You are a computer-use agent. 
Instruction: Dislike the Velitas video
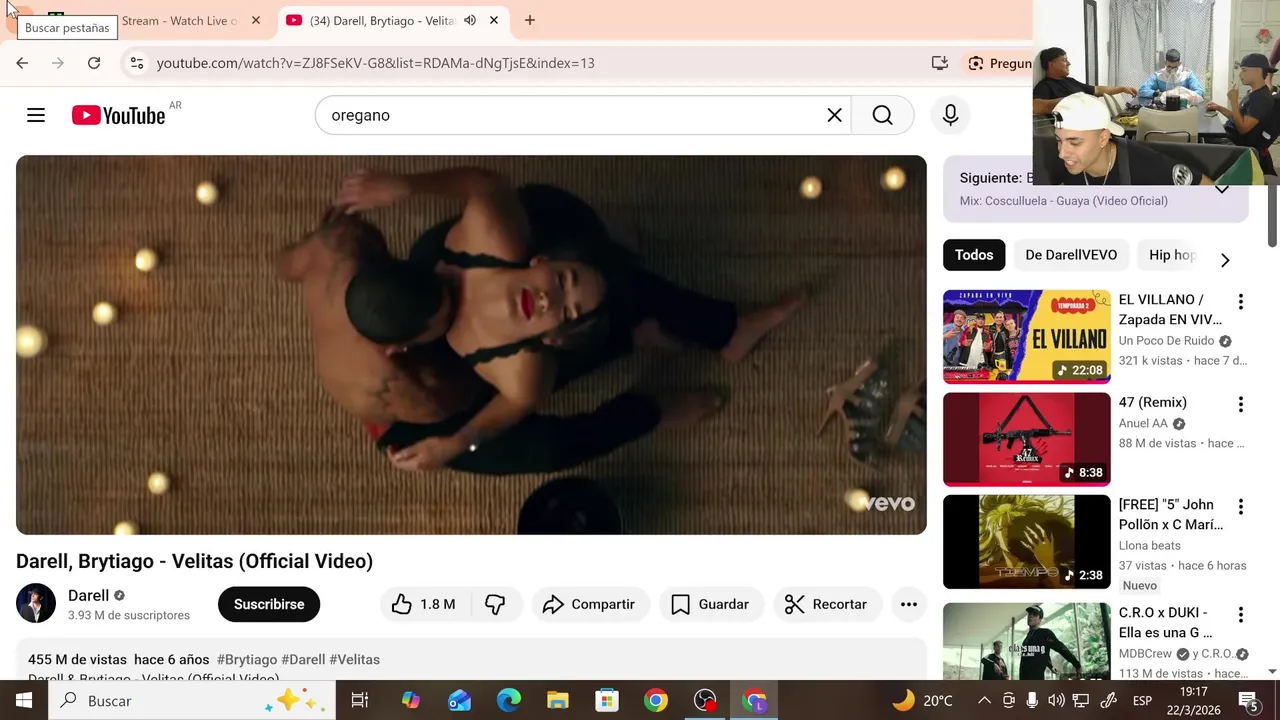coord(495,604)
